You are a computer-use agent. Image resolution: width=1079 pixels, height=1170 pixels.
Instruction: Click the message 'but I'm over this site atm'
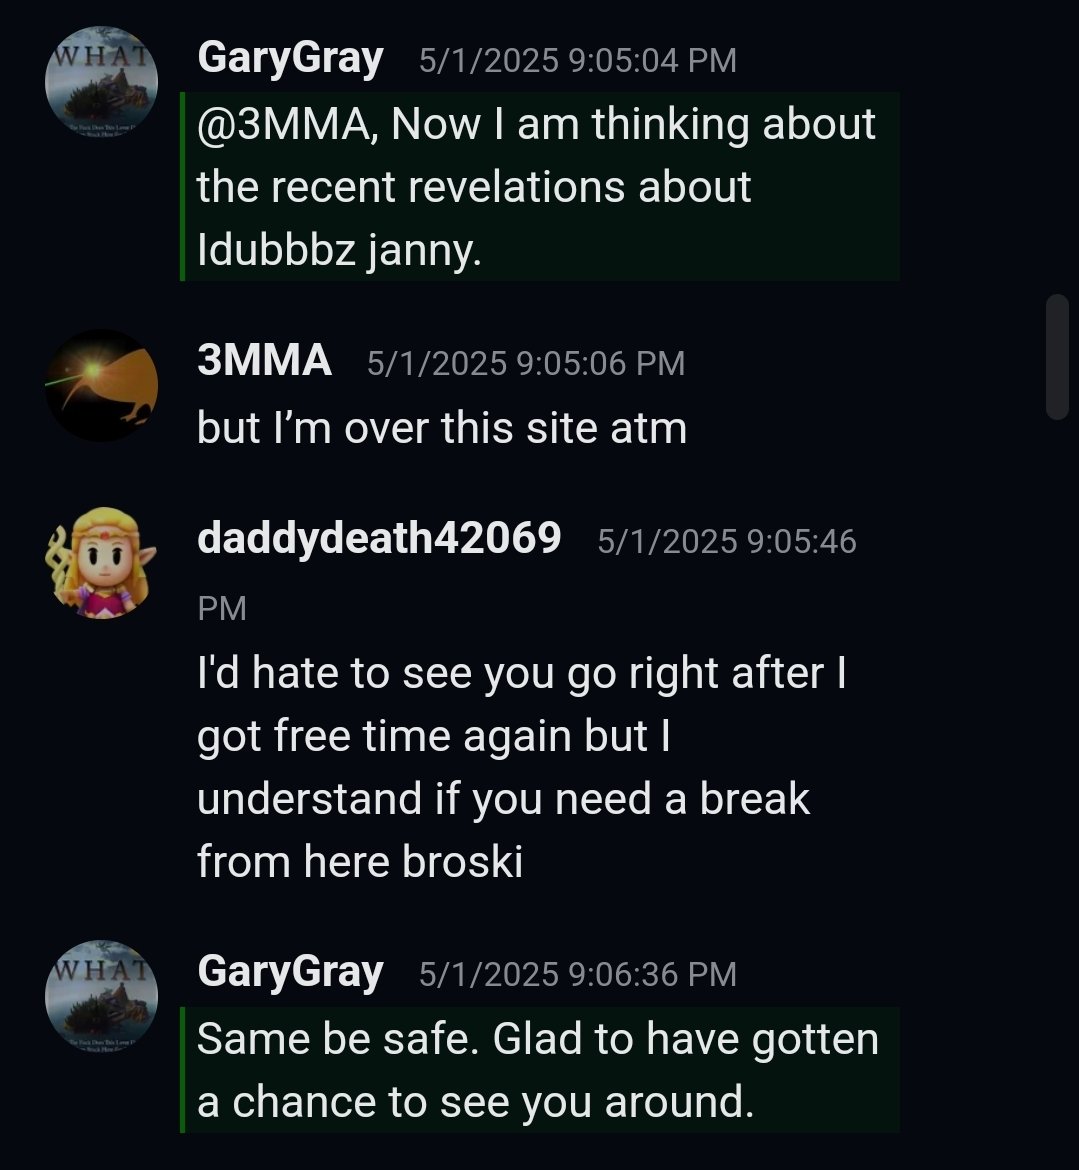tap(442, 428)
